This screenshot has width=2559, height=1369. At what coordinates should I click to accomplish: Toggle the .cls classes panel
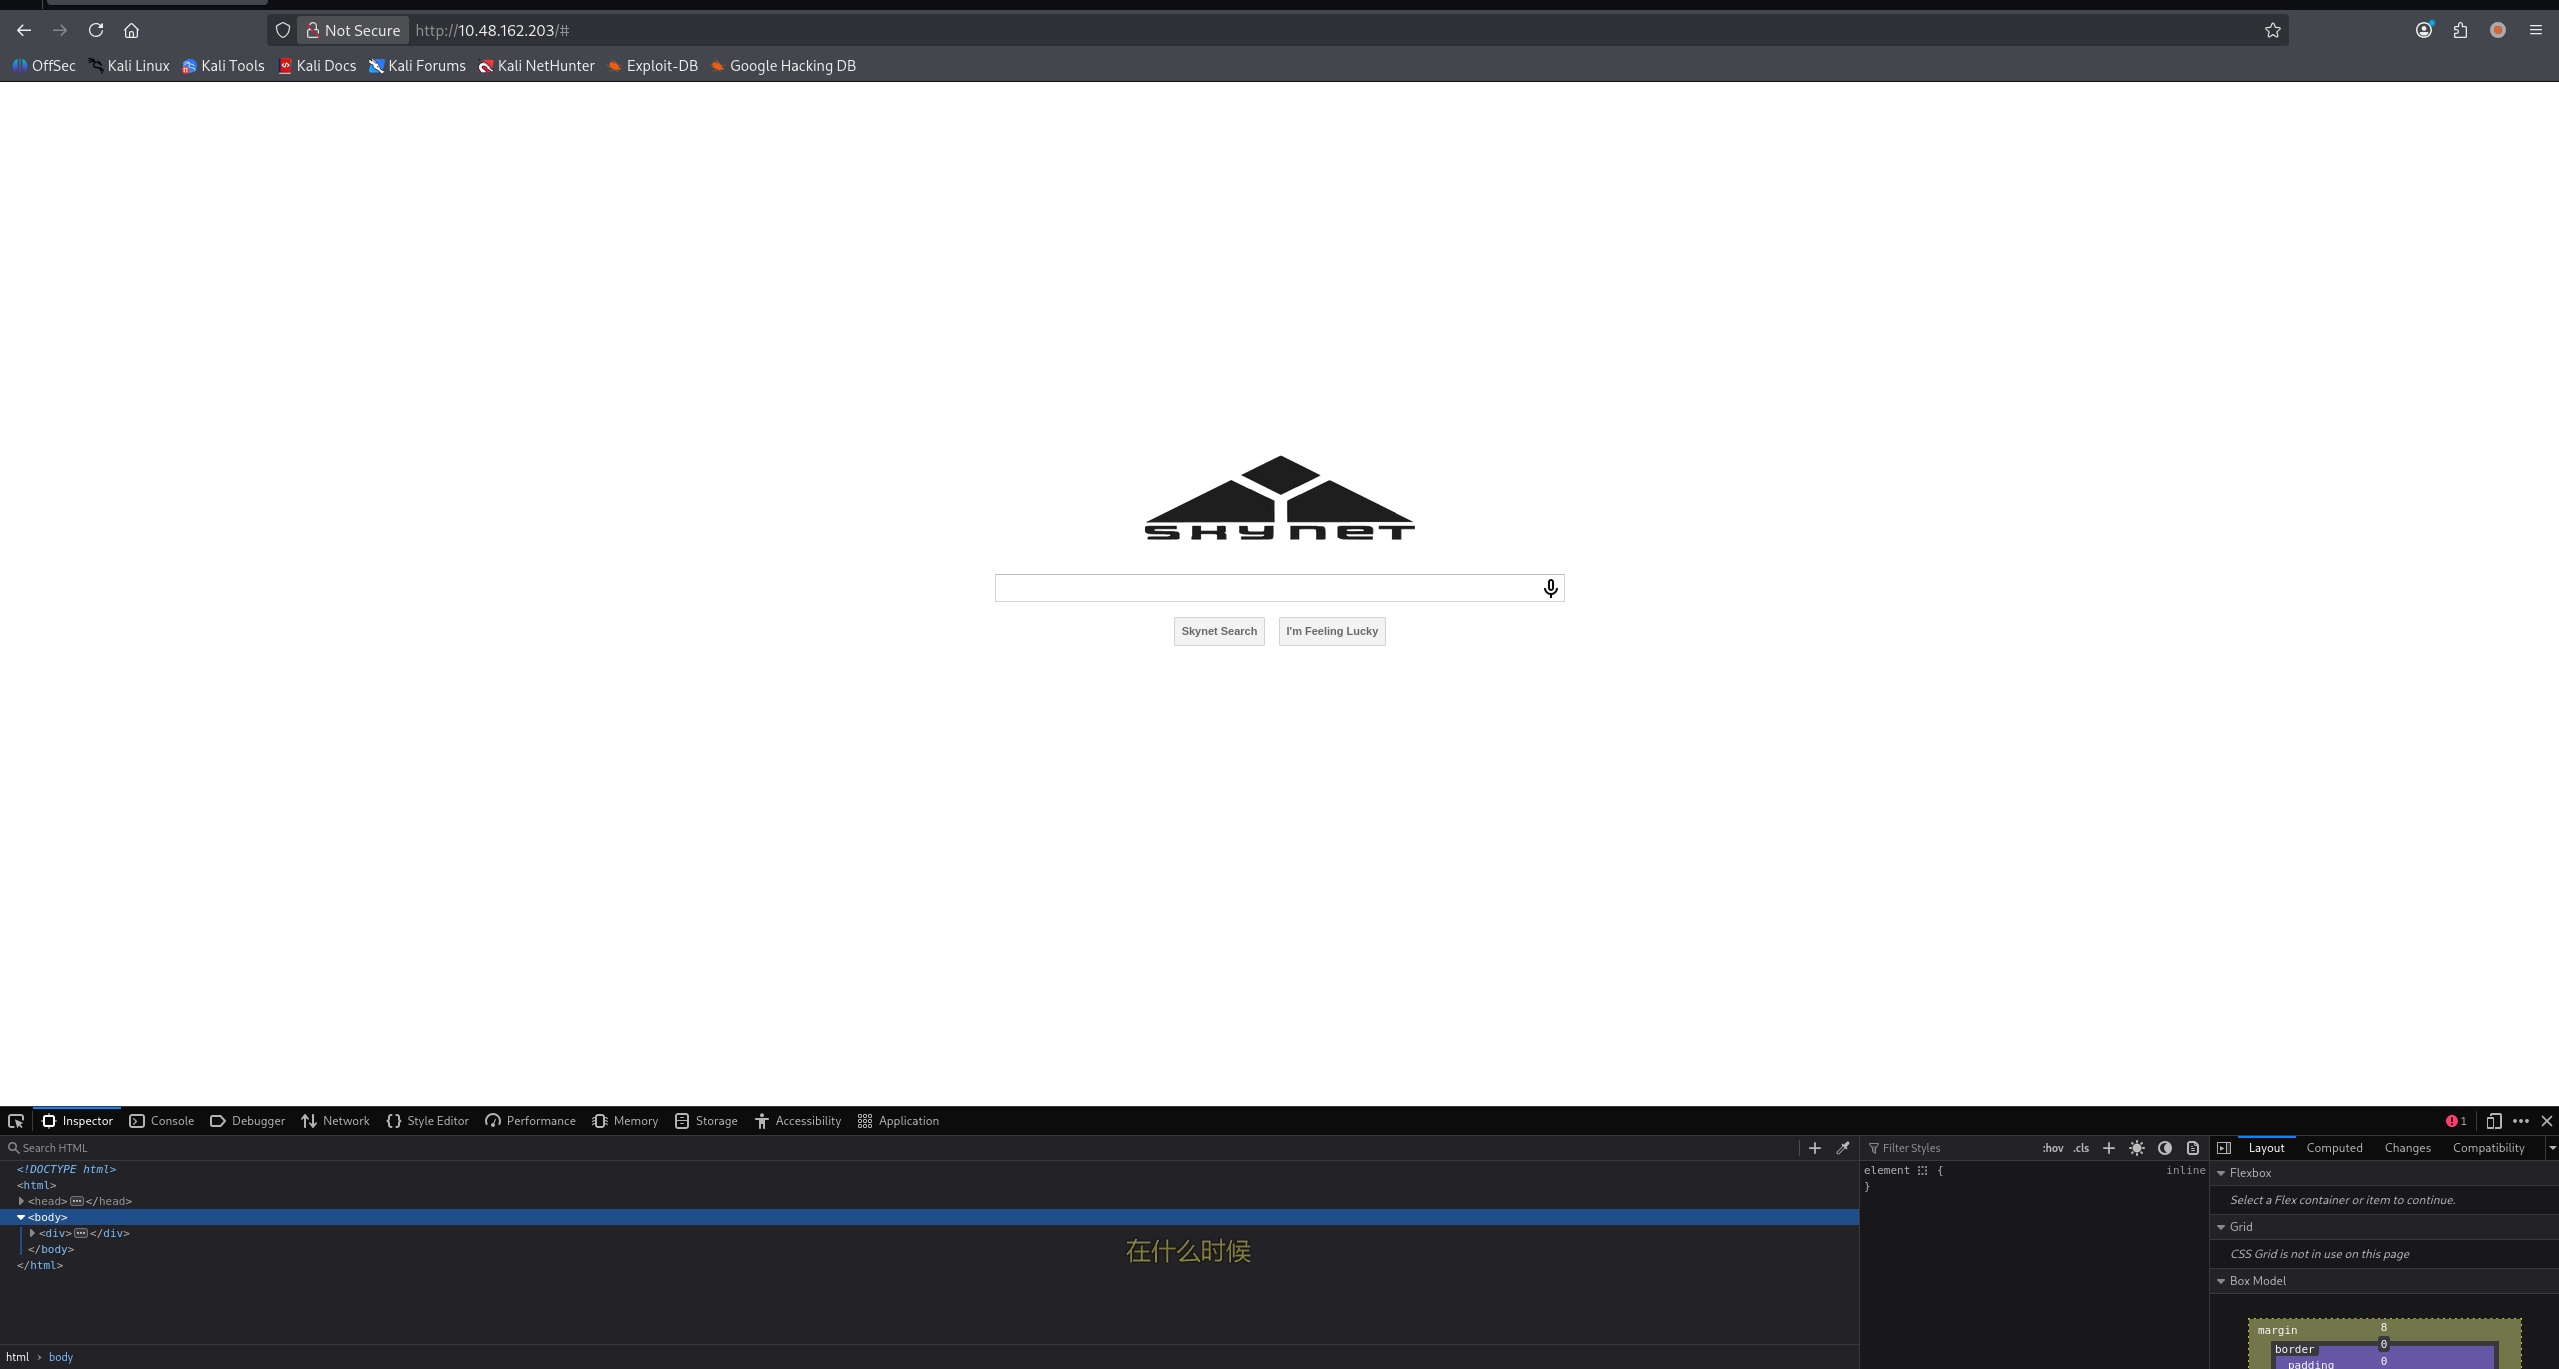[x=2081, y=1148]
